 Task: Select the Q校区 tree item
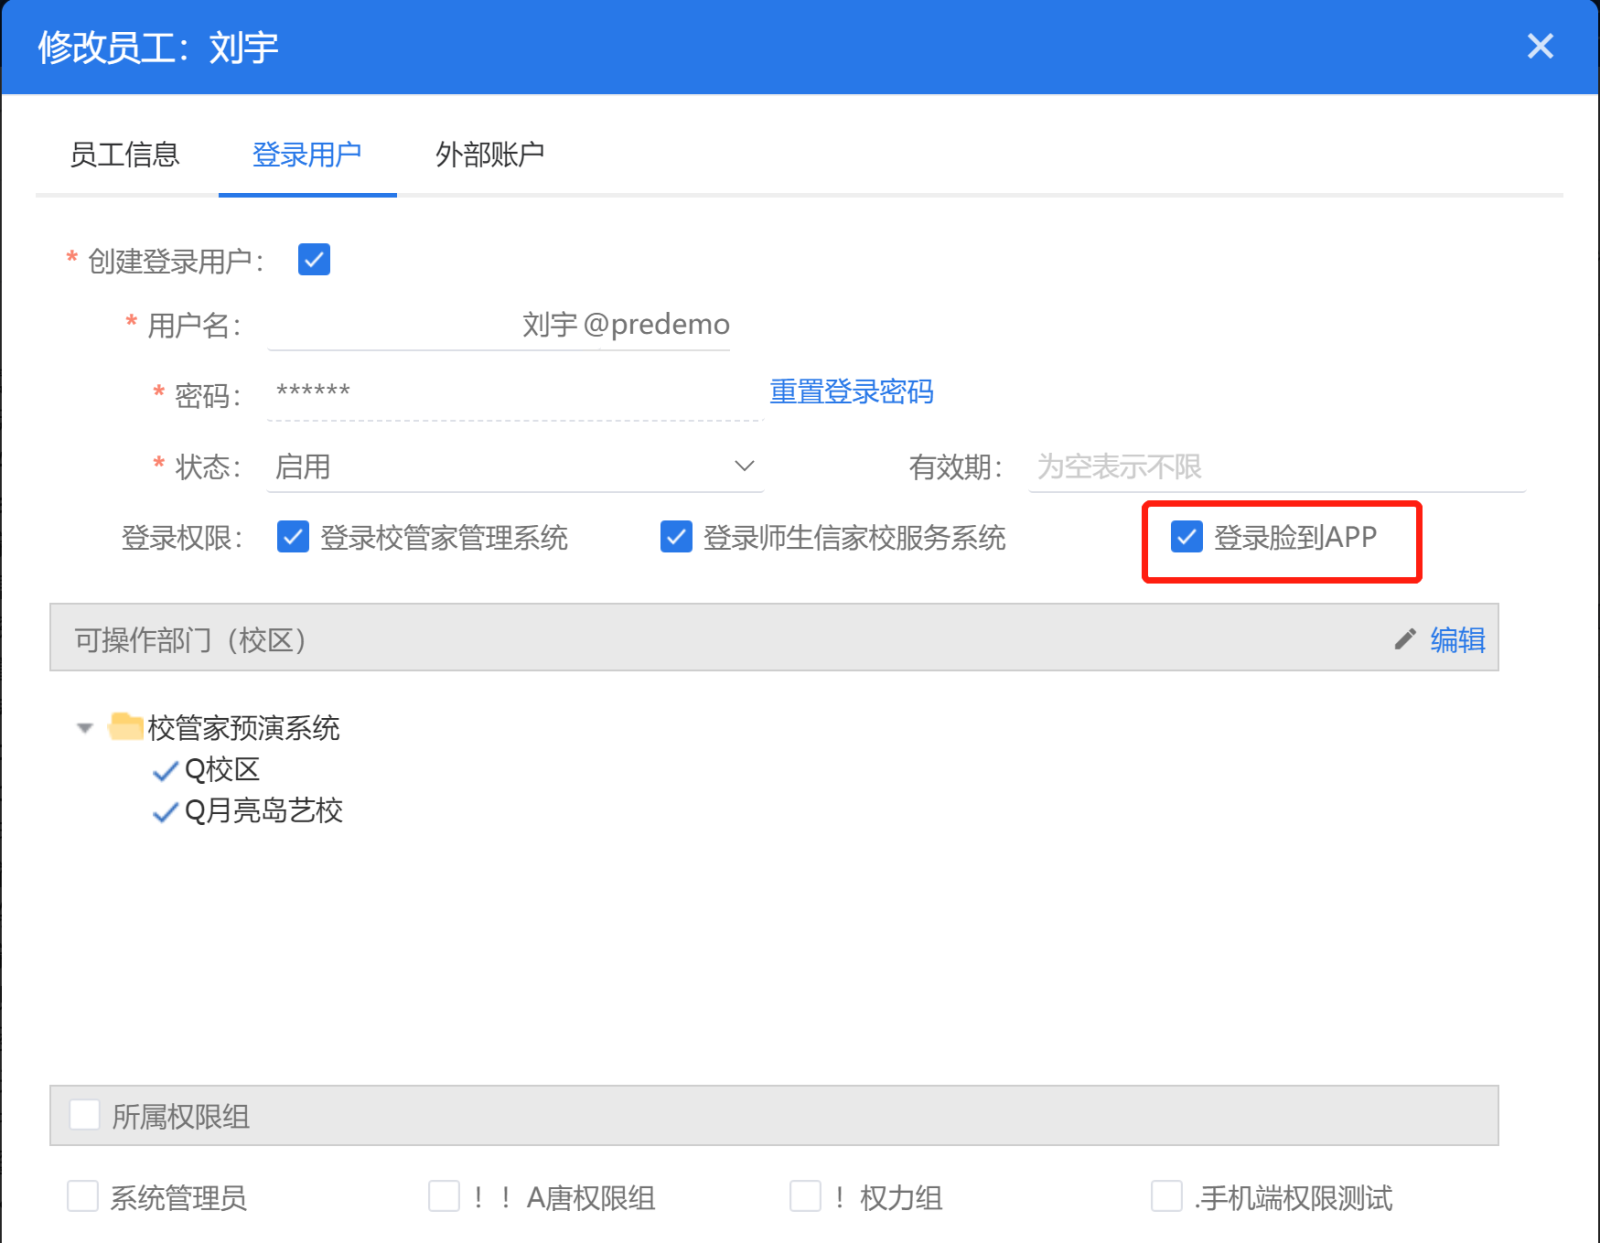coord(222,770)
